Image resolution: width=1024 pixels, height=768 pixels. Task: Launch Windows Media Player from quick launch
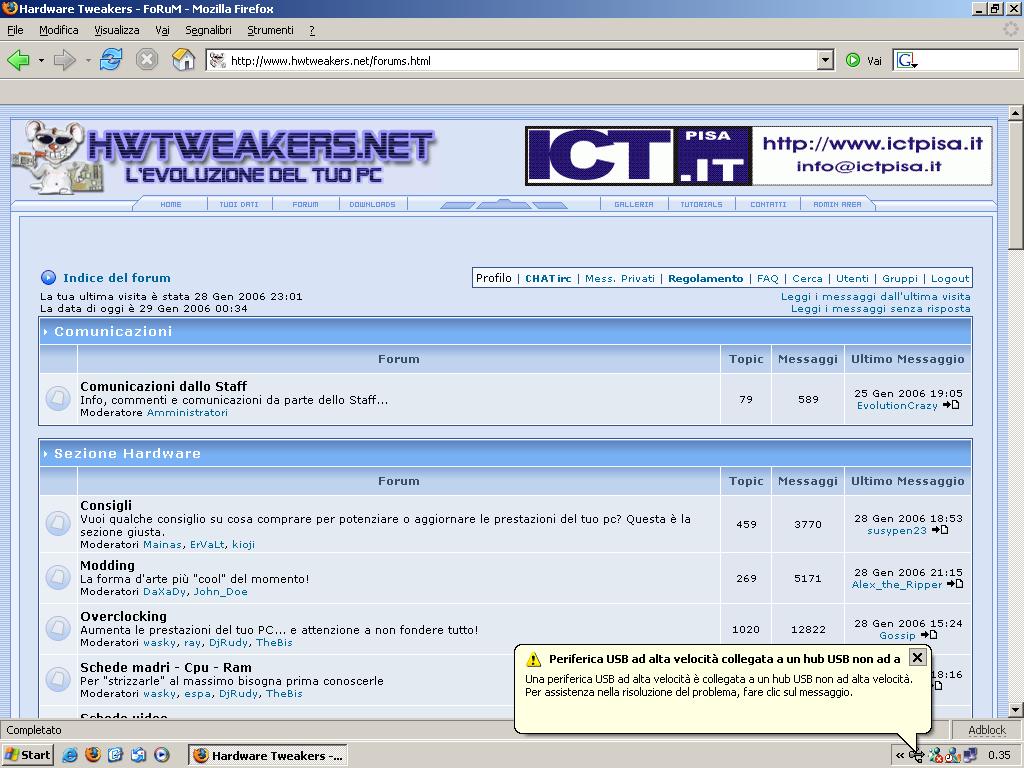point(161,755)
